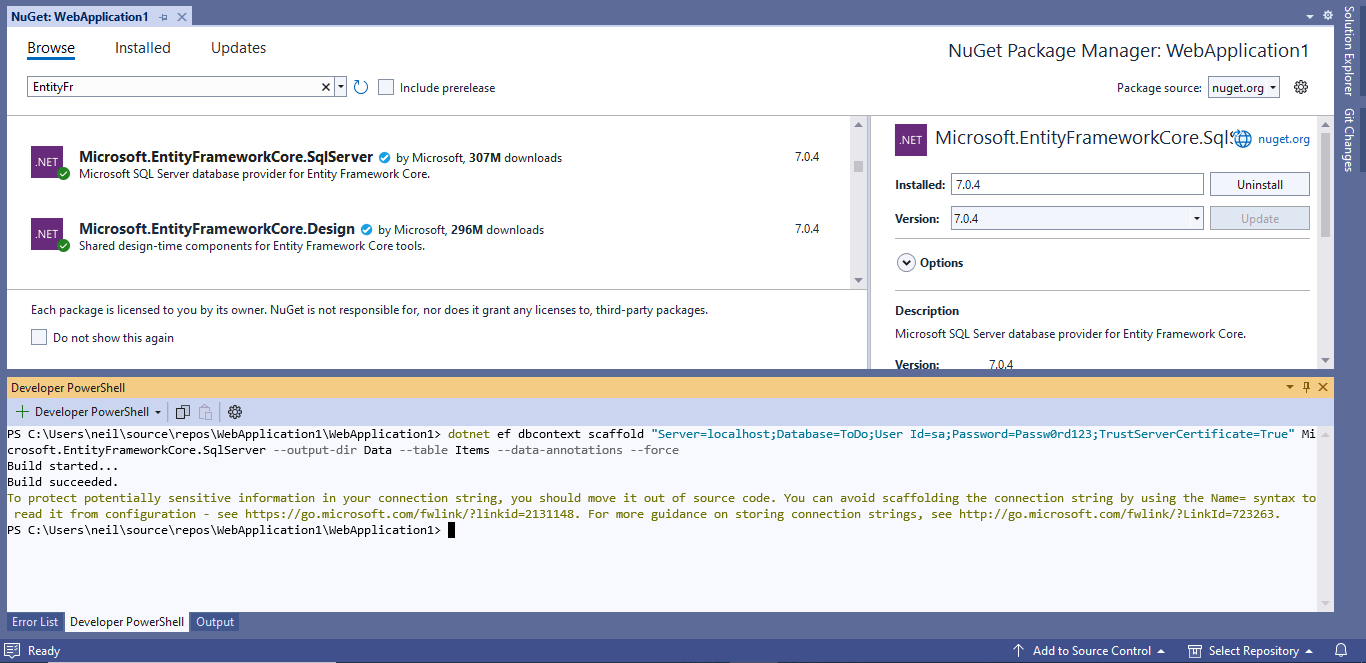Click the terminal vertical scrollbar
Viewport: 1366px width, 663px height.
(1326, 518)
